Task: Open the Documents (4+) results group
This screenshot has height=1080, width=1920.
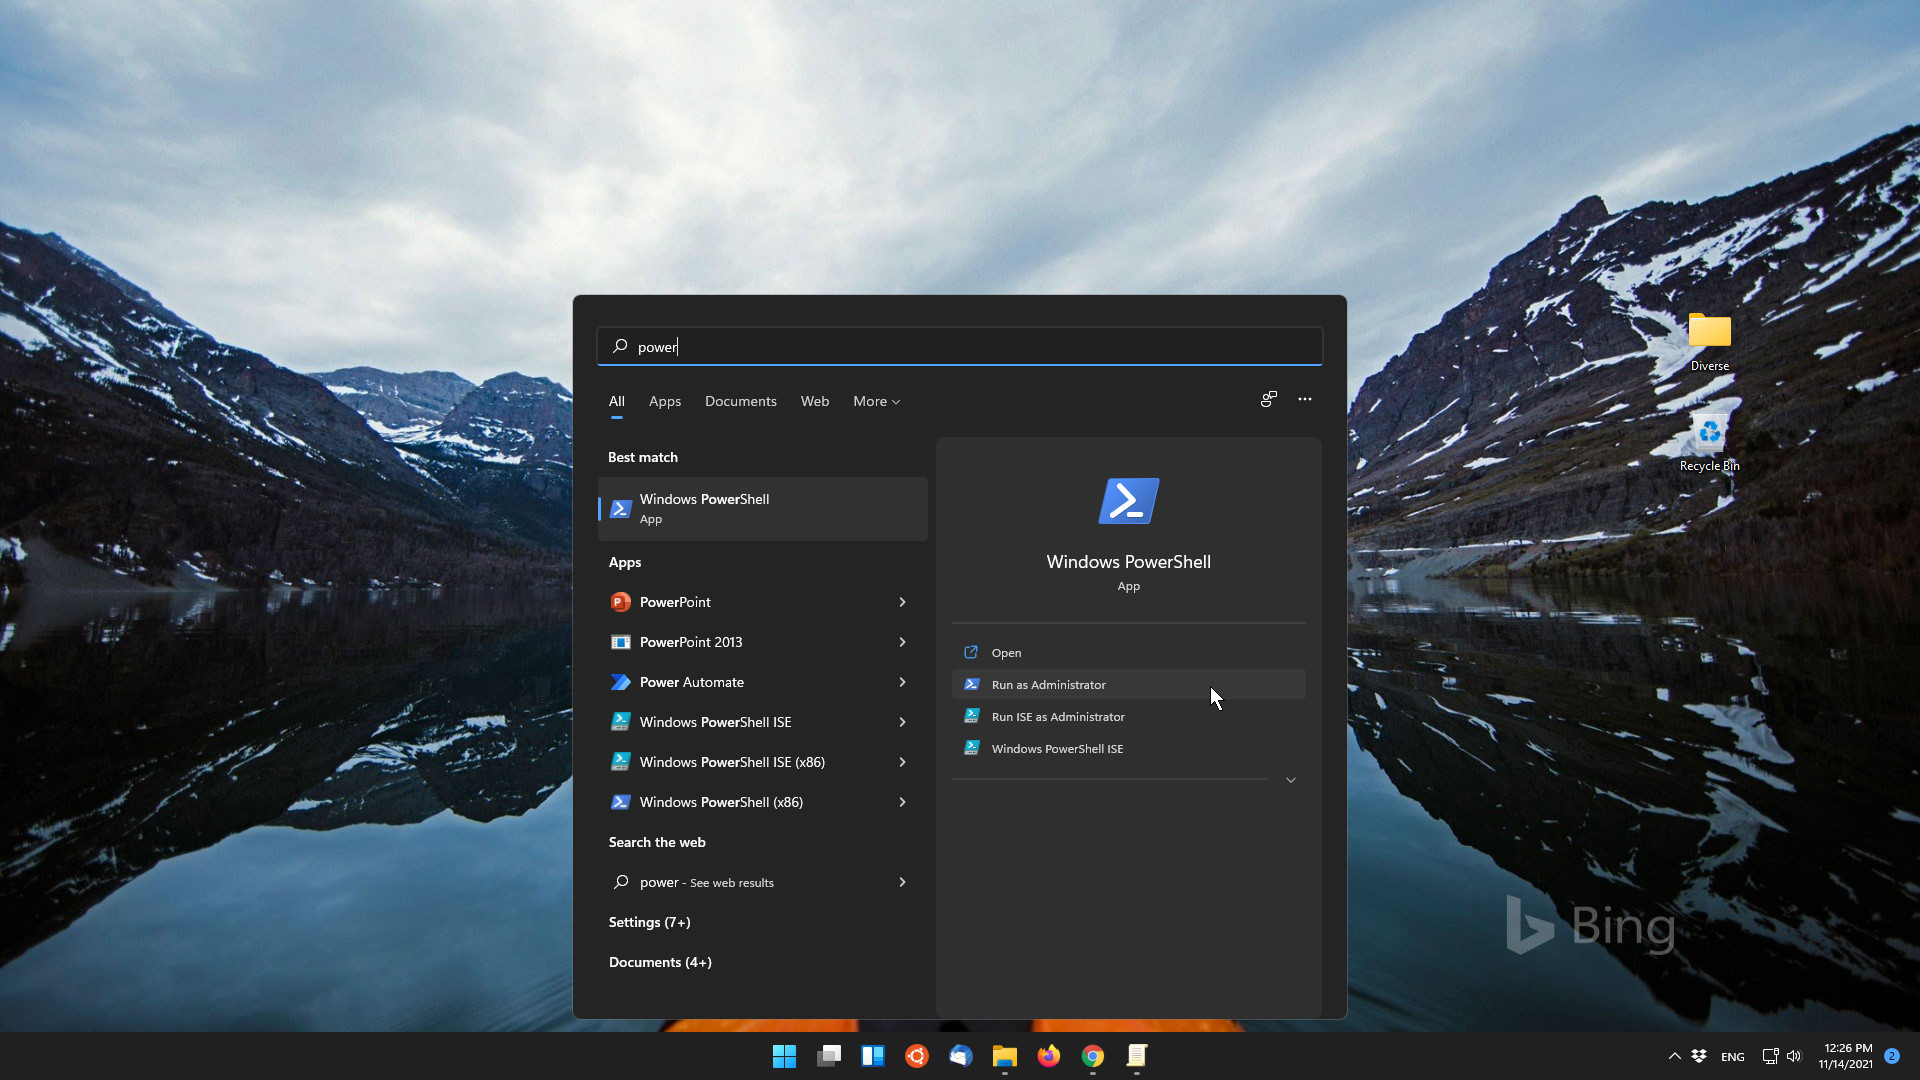Action: tap(660, 962)
